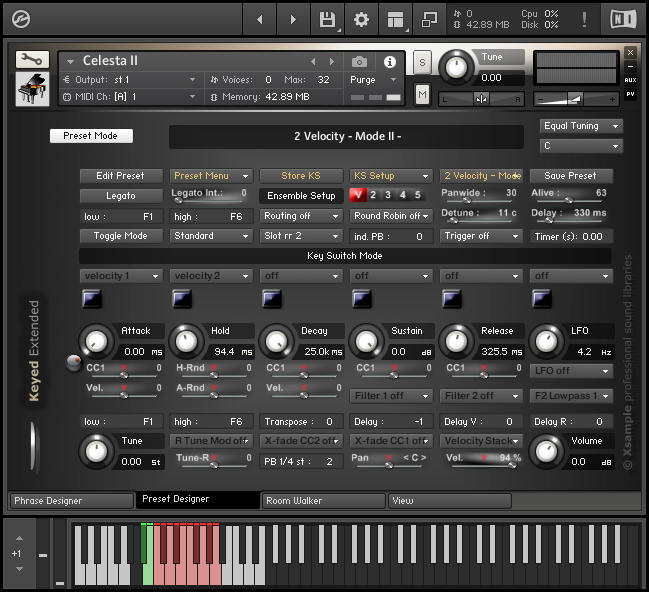Click the Toggle Mode button
Screen dimensions: 649x592
click(x=121, y=236)
